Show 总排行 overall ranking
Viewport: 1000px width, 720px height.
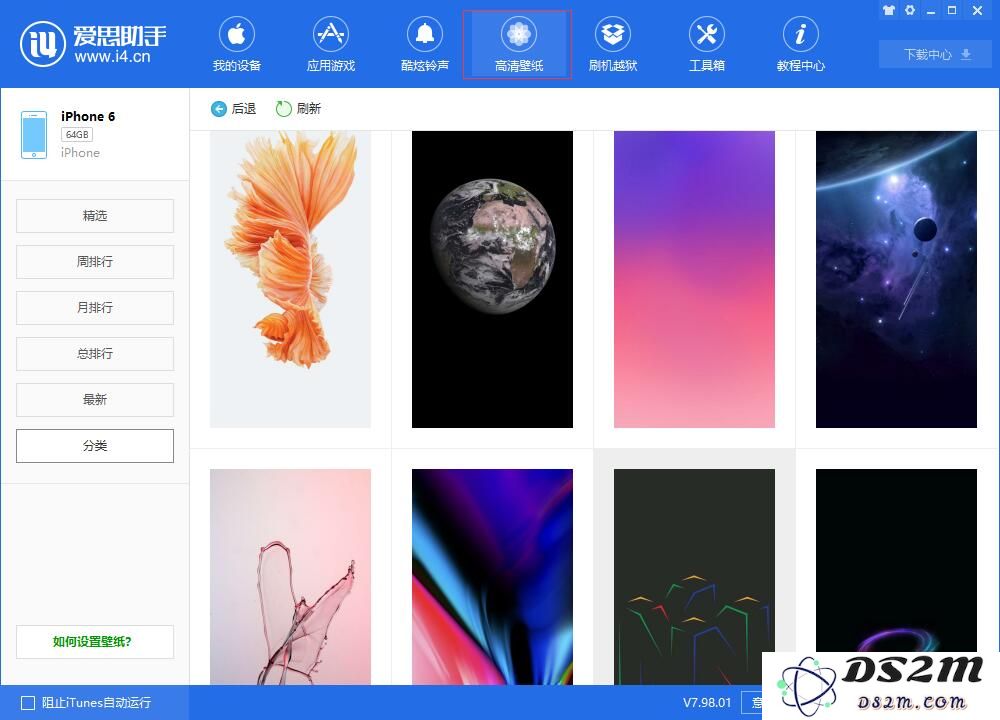95,353
